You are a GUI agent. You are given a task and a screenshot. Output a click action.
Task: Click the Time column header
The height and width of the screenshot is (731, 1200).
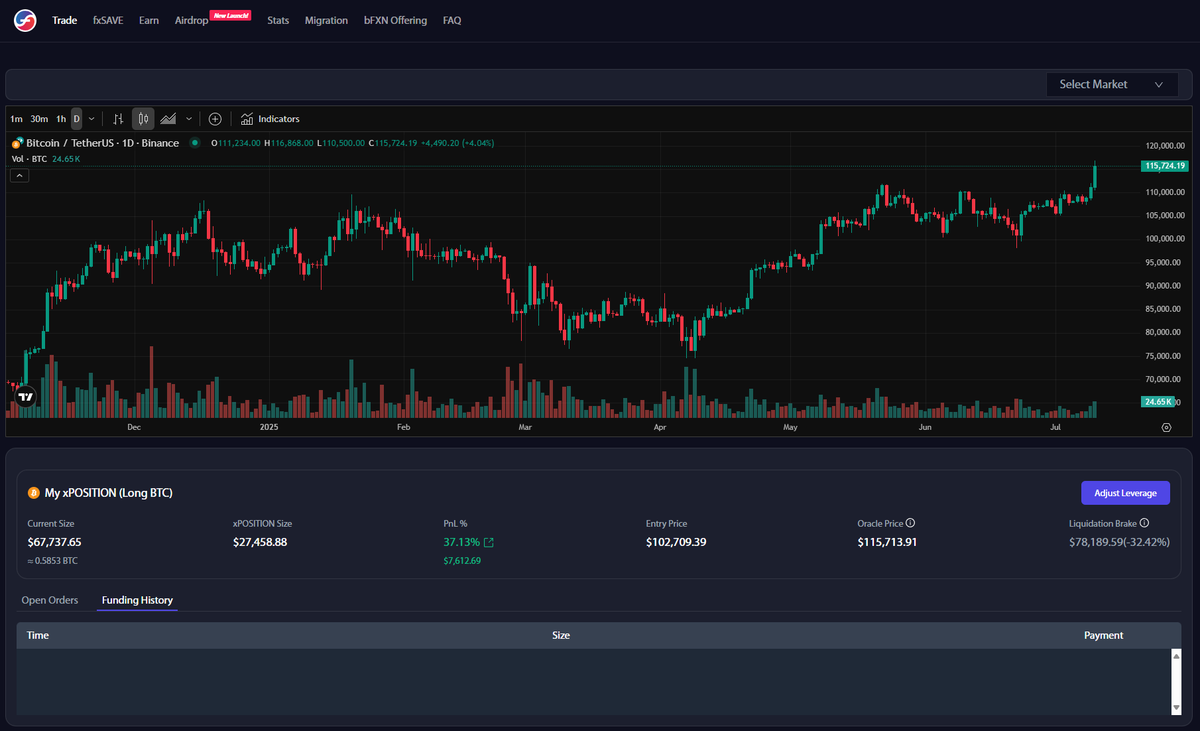(x=38, y=635)
